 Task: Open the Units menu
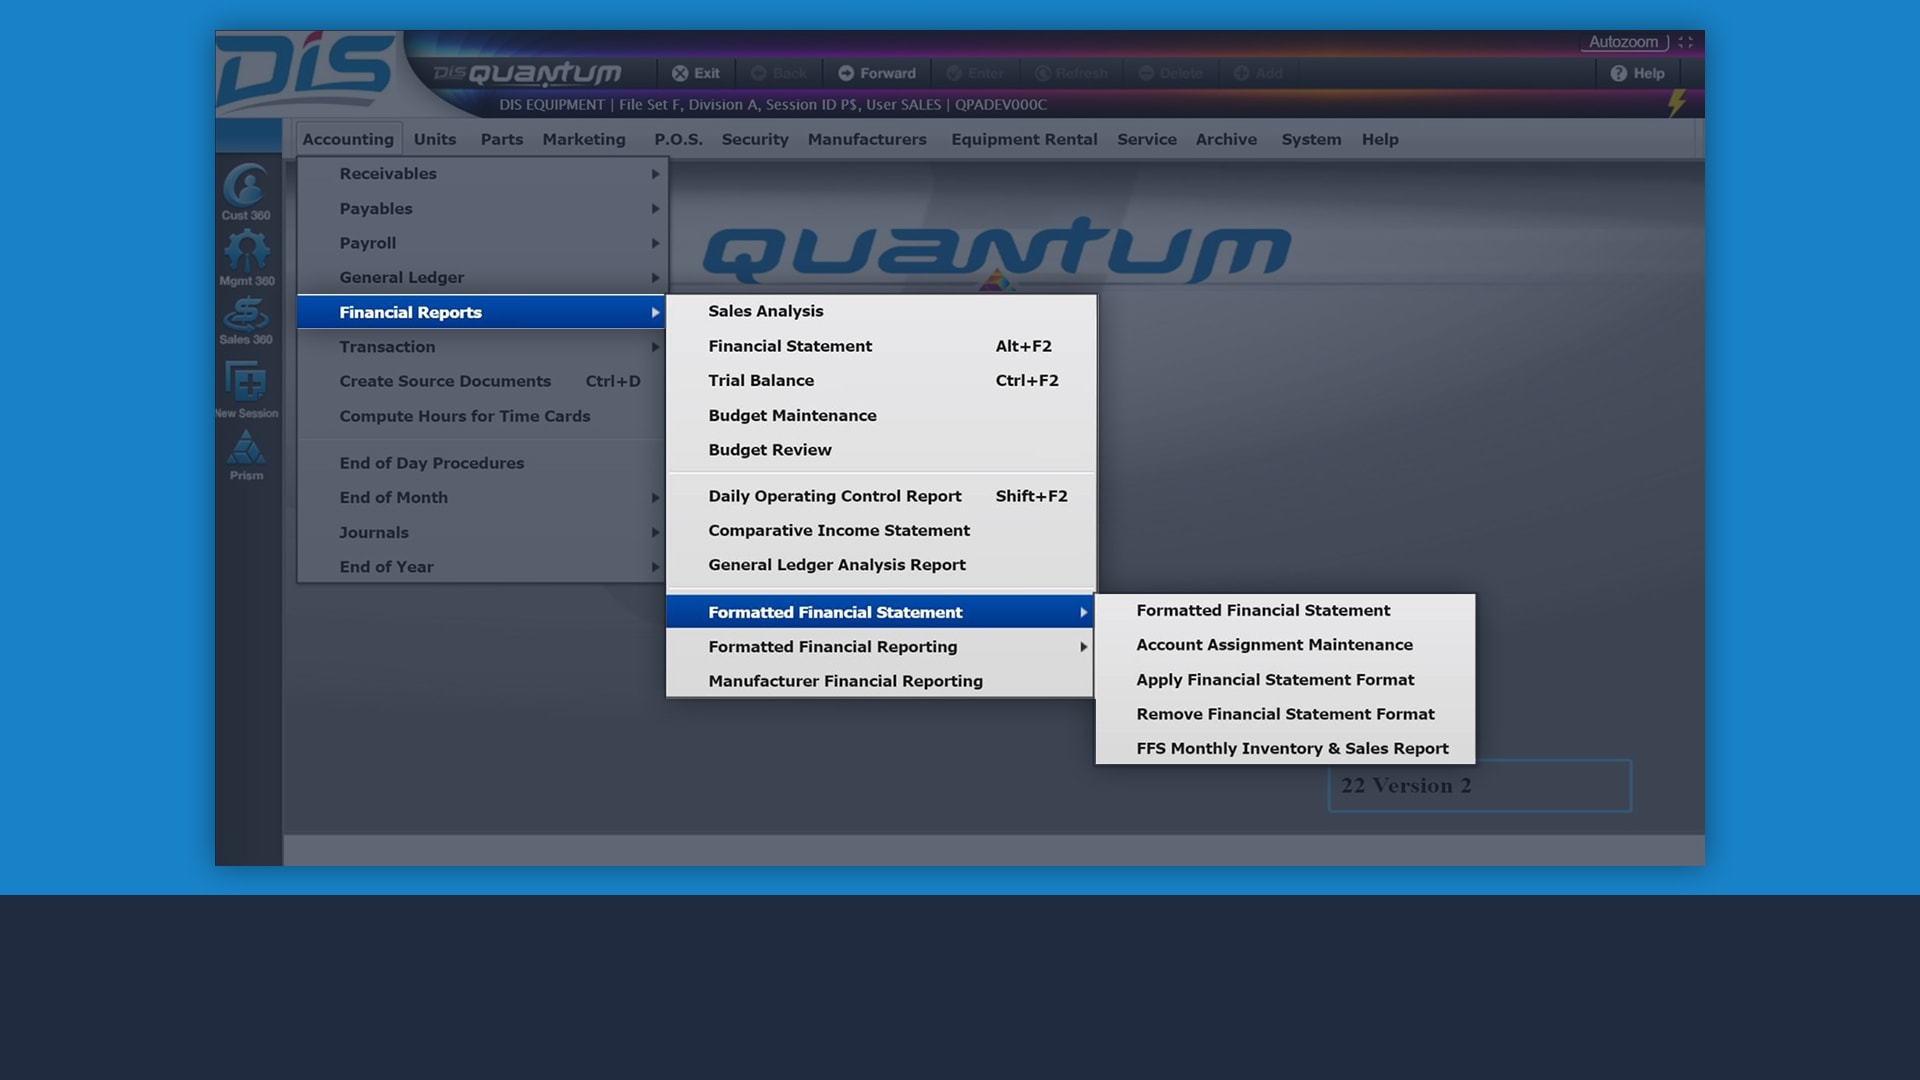click(x=435, y=139)
